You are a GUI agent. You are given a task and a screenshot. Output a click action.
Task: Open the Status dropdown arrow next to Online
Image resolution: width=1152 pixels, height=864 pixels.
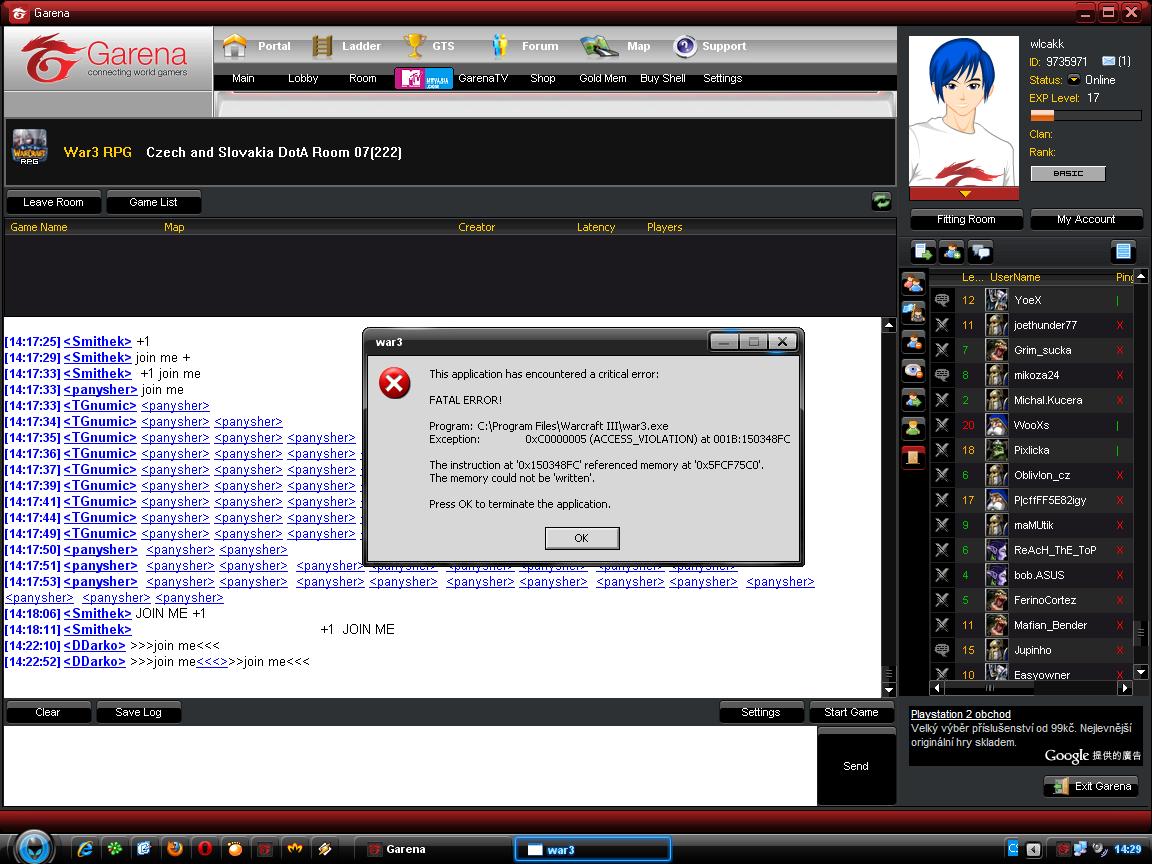click(1074, 80)
